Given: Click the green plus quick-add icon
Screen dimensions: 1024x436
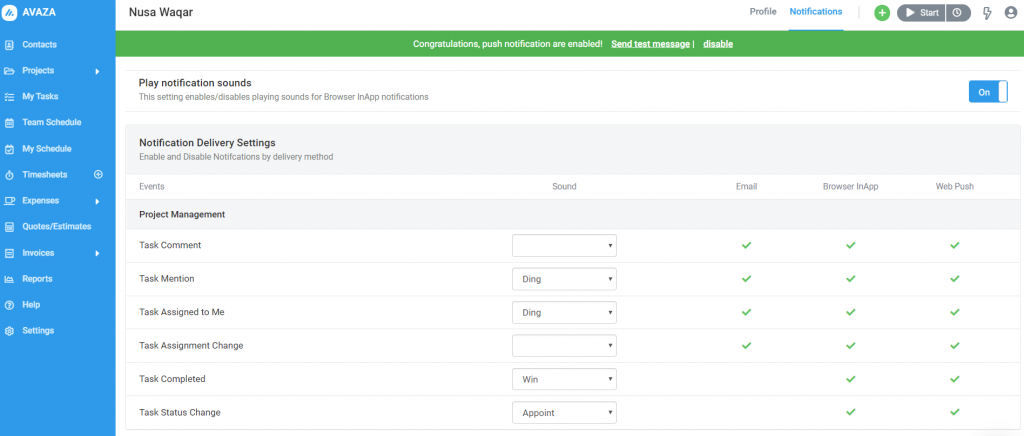Looking at the screenshot, I should tap(882, 13).
